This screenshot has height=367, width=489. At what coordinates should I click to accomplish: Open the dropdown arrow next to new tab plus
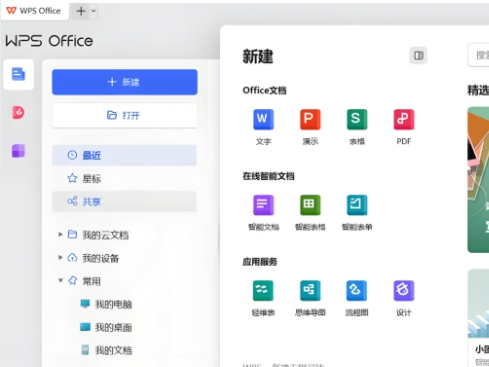[x=94, y=11]
